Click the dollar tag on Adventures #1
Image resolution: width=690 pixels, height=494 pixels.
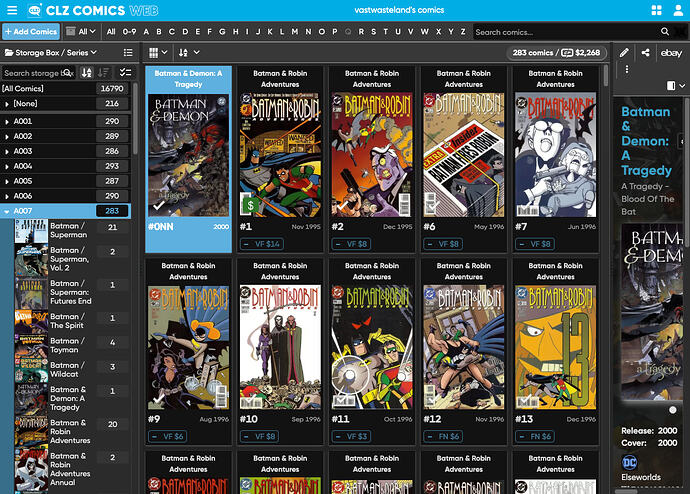[250, 205]
